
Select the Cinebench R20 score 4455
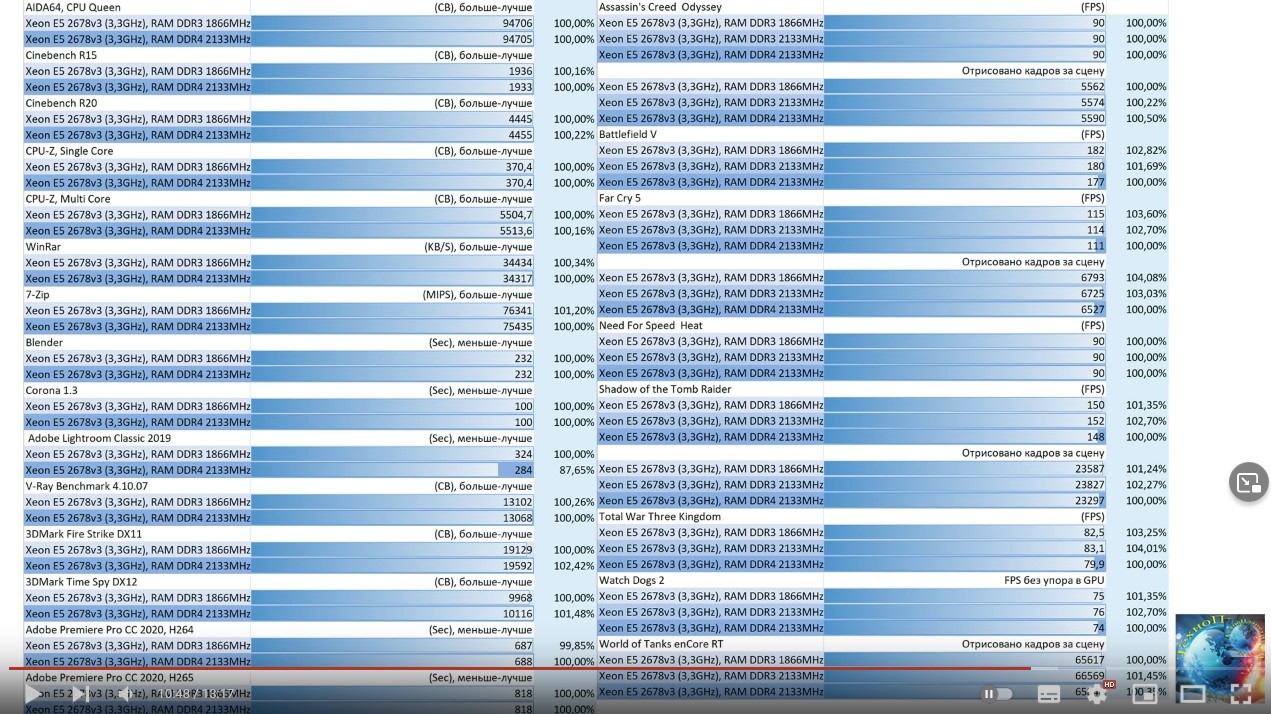coord(520,135)
